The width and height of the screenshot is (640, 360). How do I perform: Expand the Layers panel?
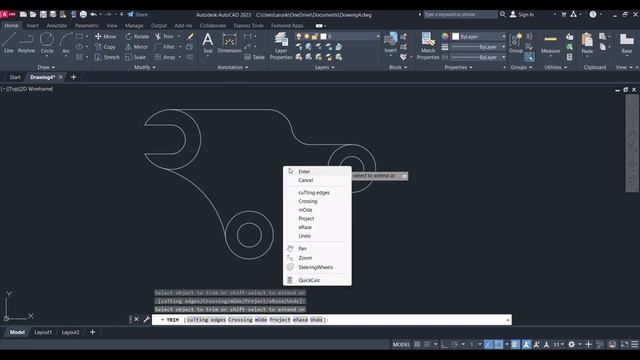(x=325, y=67)
